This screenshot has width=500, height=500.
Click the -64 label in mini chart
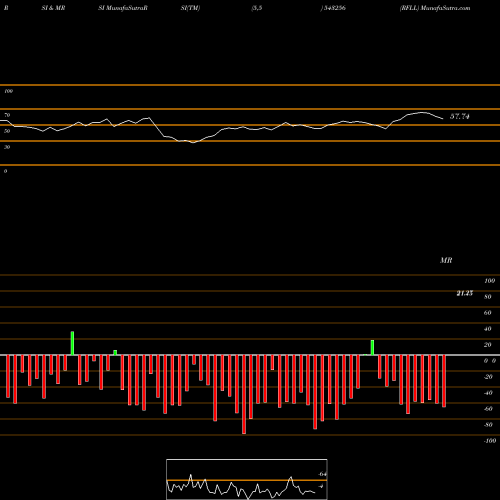(322, 474)
